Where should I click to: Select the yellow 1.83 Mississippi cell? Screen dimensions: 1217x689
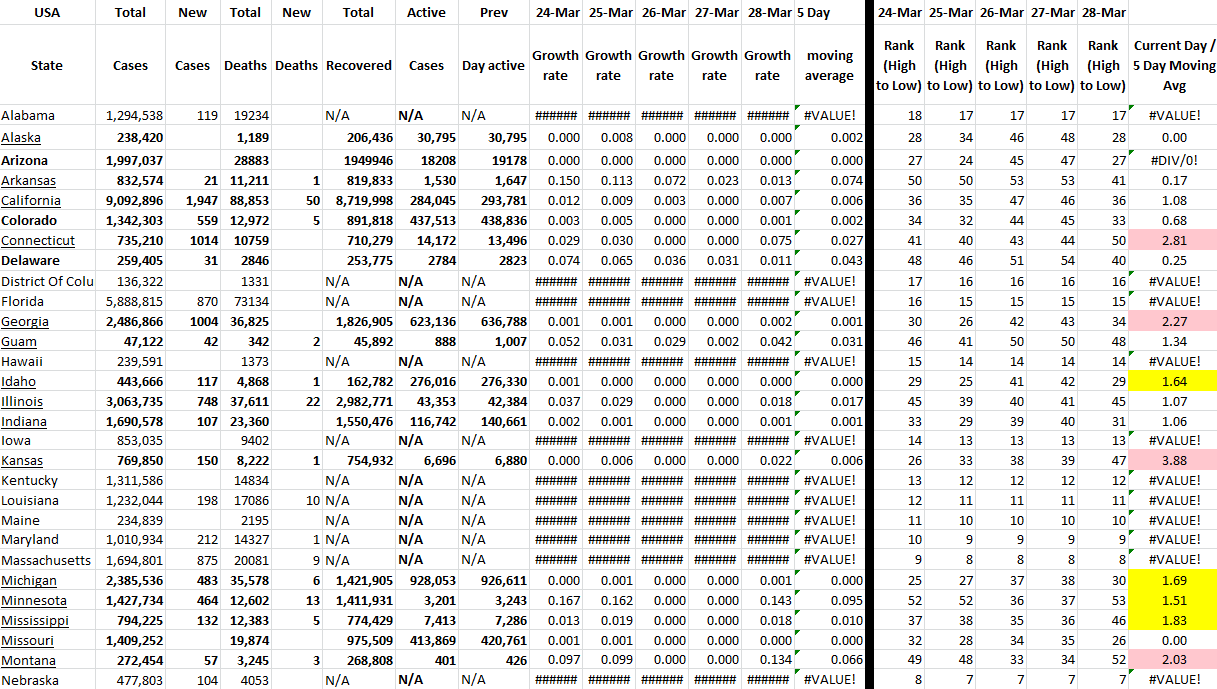(1174, 621)
